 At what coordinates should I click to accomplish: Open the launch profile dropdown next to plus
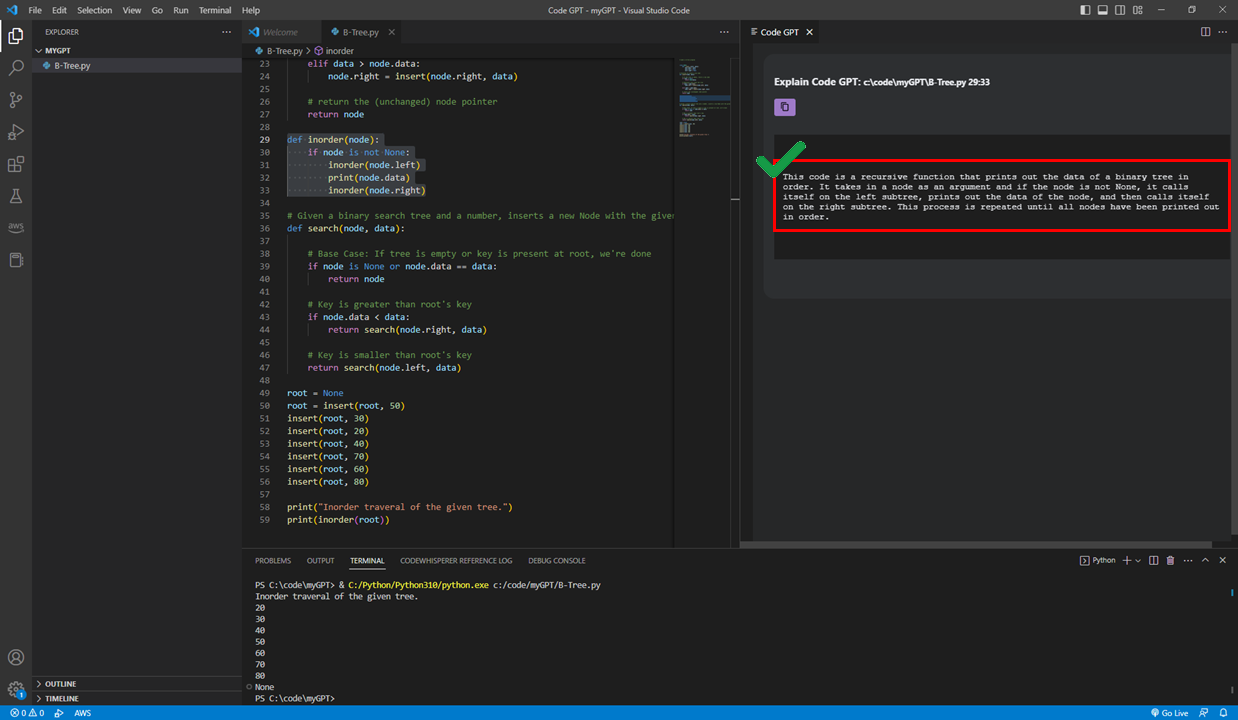[1138, 561]
